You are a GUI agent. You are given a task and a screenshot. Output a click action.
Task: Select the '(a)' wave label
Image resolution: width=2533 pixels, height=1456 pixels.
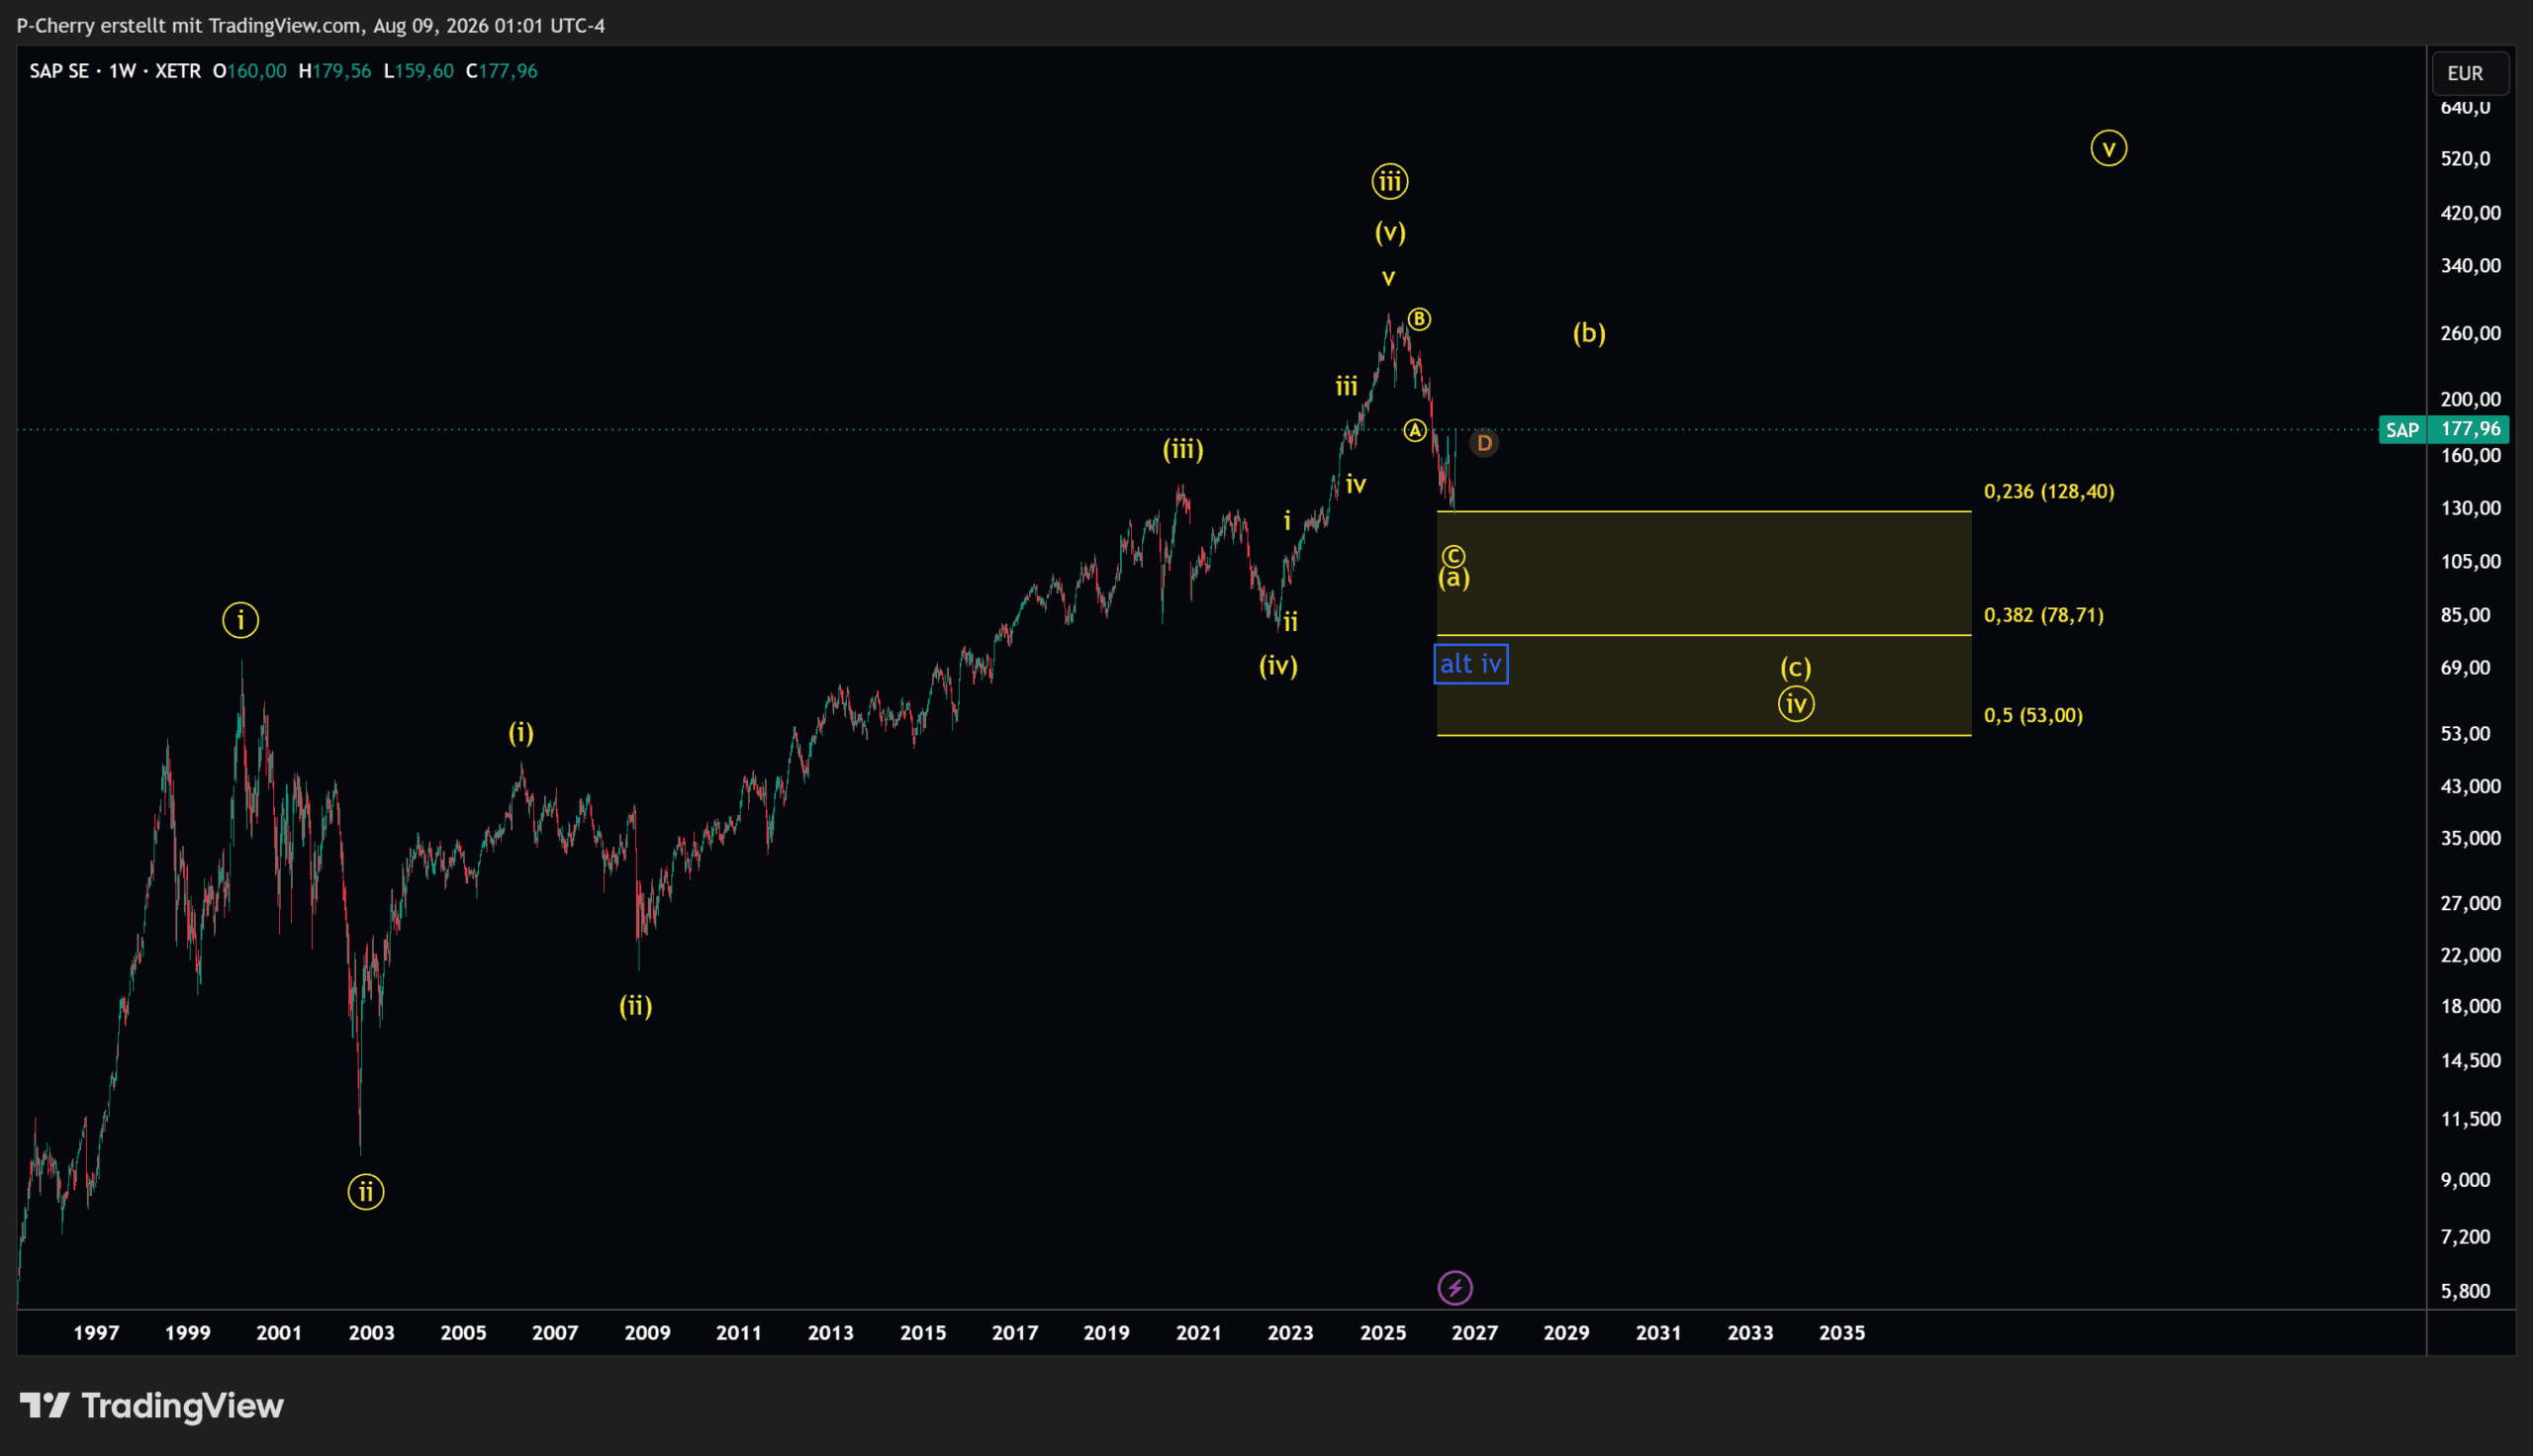(1454, 579)
